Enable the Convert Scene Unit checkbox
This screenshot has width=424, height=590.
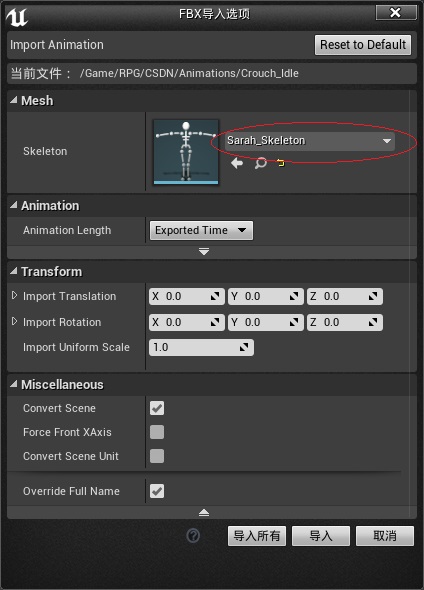point(157,456)
